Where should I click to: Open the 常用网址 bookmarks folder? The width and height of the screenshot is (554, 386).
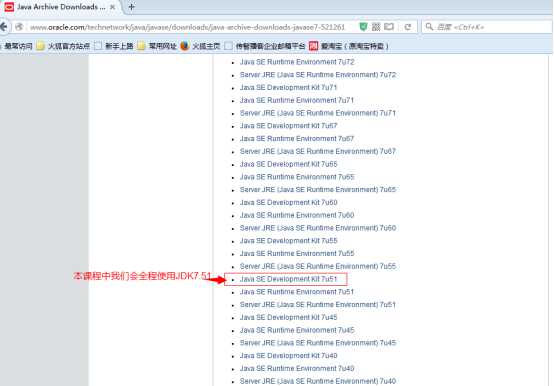(157, 46)
